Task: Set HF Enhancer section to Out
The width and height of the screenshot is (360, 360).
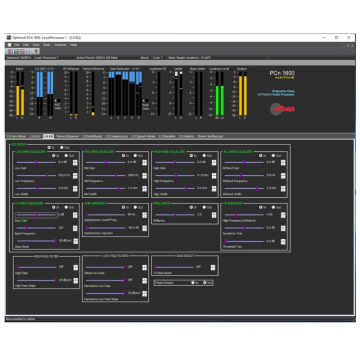Action: click(273, 207)
